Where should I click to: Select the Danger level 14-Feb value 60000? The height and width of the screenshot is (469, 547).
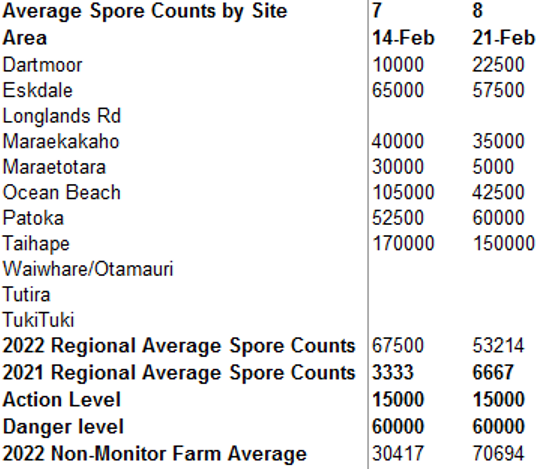click(398, 426)
